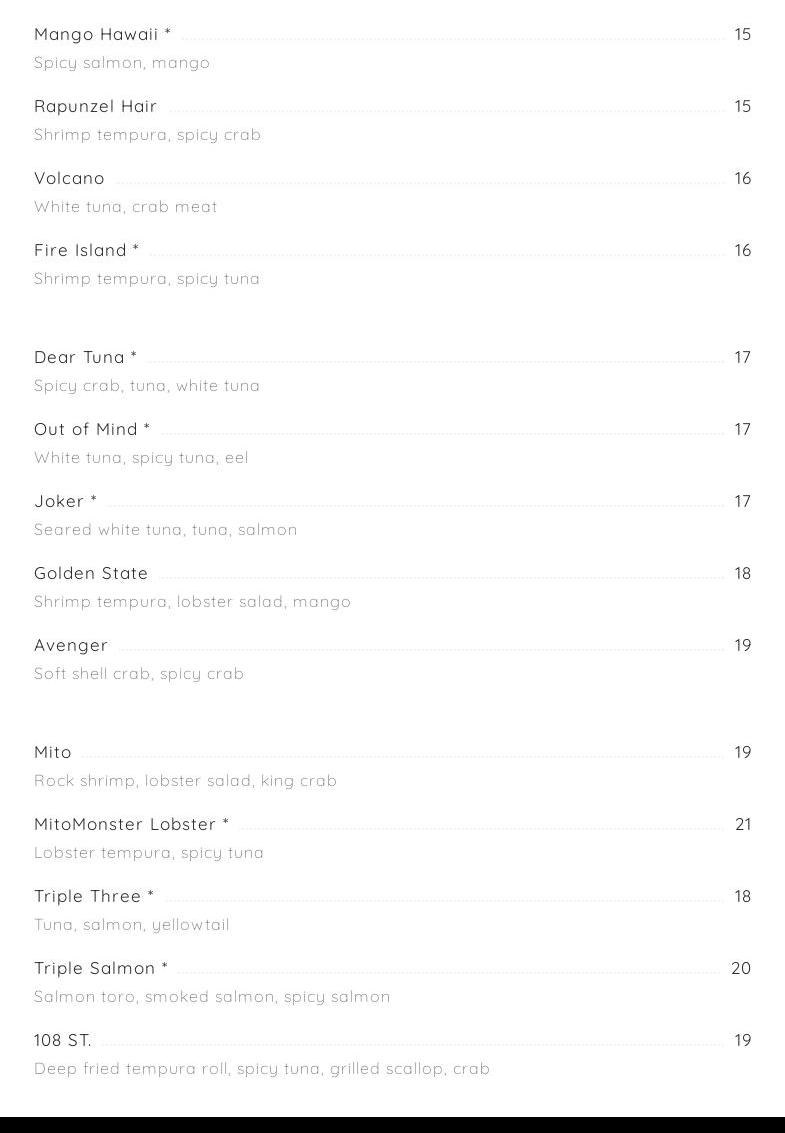Image resolution: width=785 pixels, height=1133 pixels.
Task: Select the Rapunzel Hair menu item
Action: 95,106
